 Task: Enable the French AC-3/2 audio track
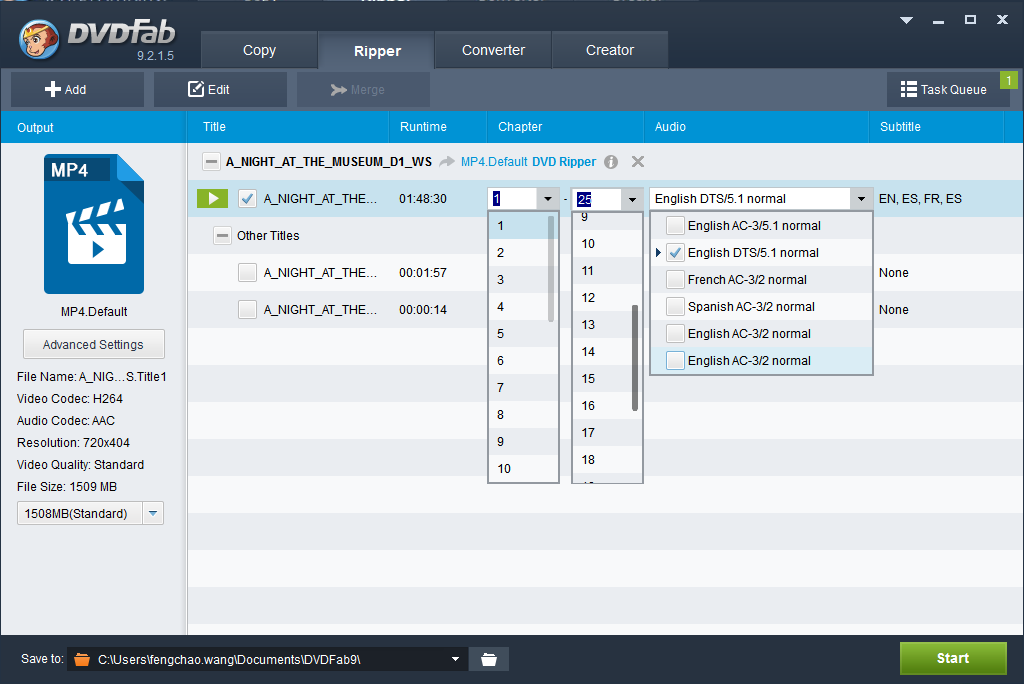pyautogui.click(x=676, y=280)
